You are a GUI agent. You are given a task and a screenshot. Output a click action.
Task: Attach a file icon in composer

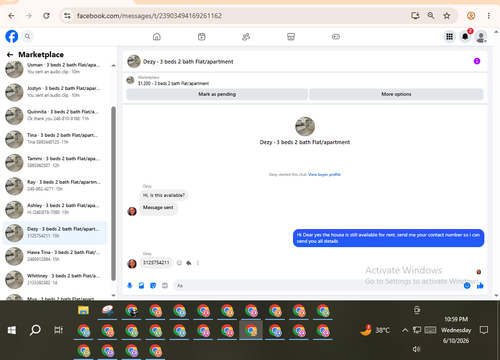tap(141, 286)
